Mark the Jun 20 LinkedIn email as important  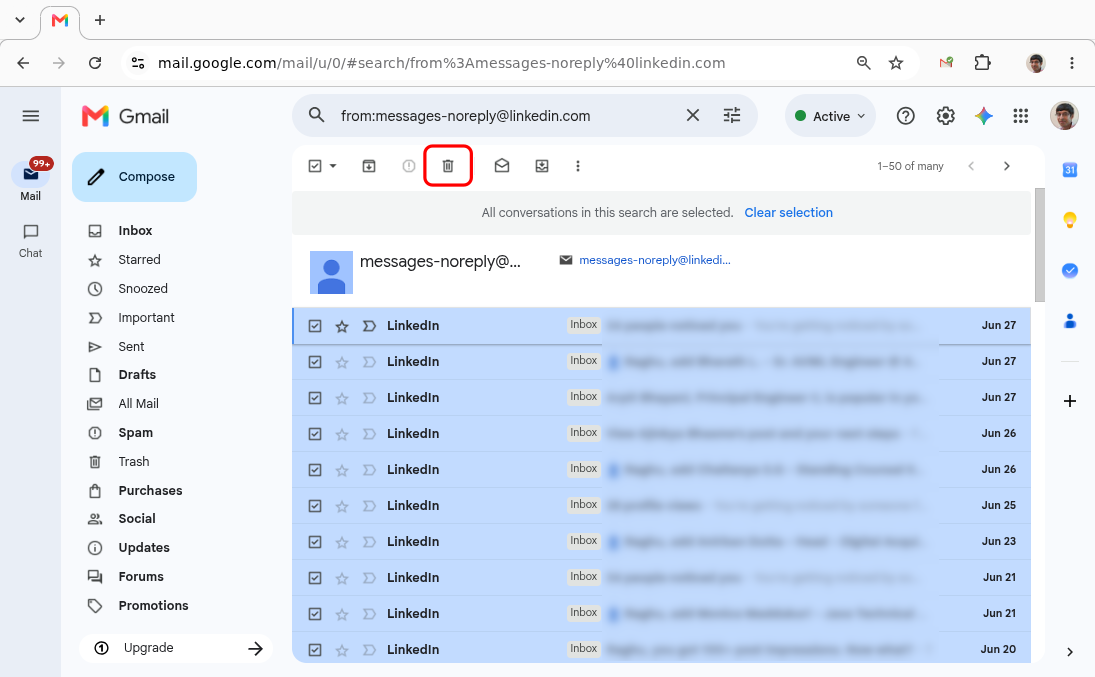[x=369, y=650]
